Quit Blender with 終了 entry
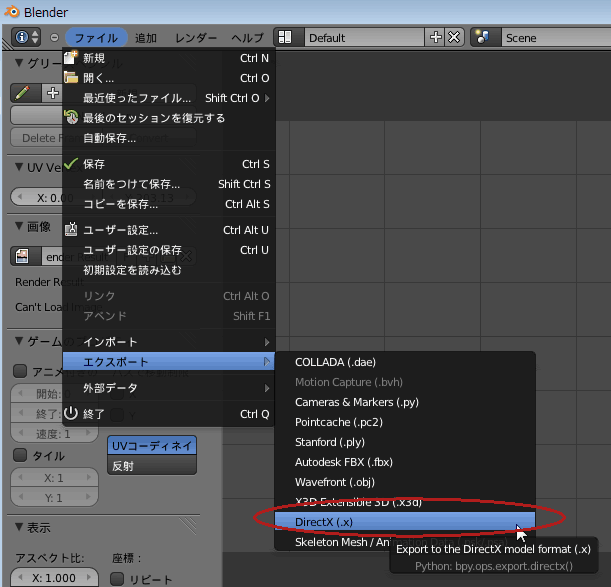Image resolution: width=611 pixels, height=587 pixels. tap(168, 414)
